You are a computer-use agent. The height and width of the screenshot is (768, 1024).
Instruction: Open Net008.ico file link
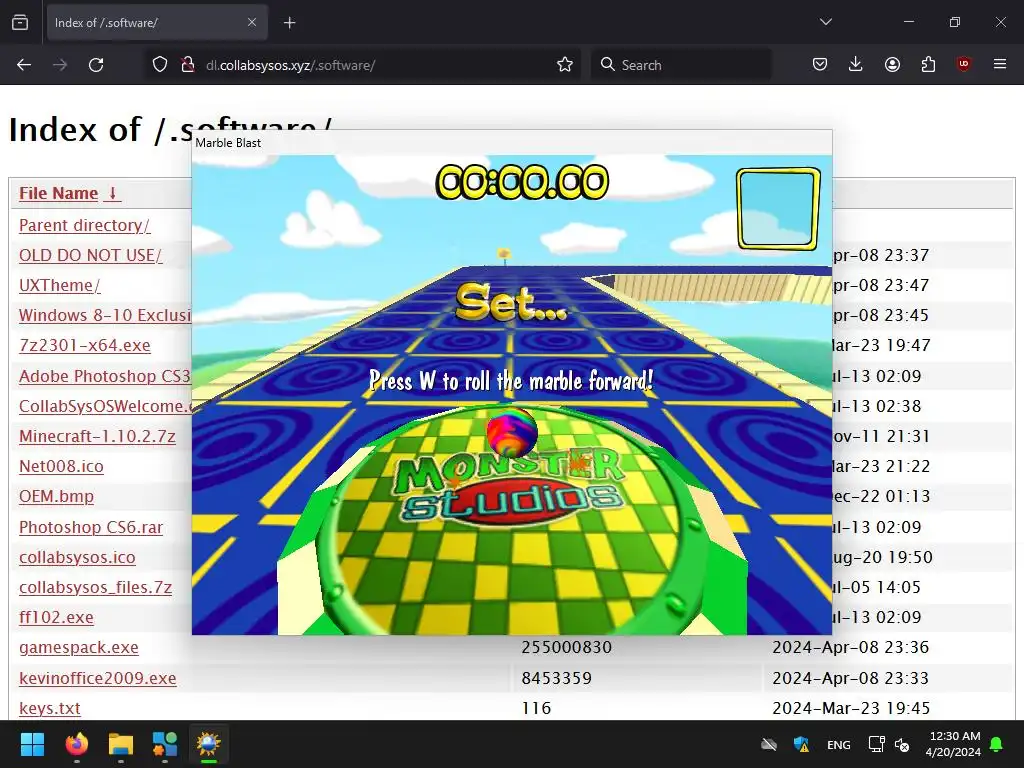[61, 466]
